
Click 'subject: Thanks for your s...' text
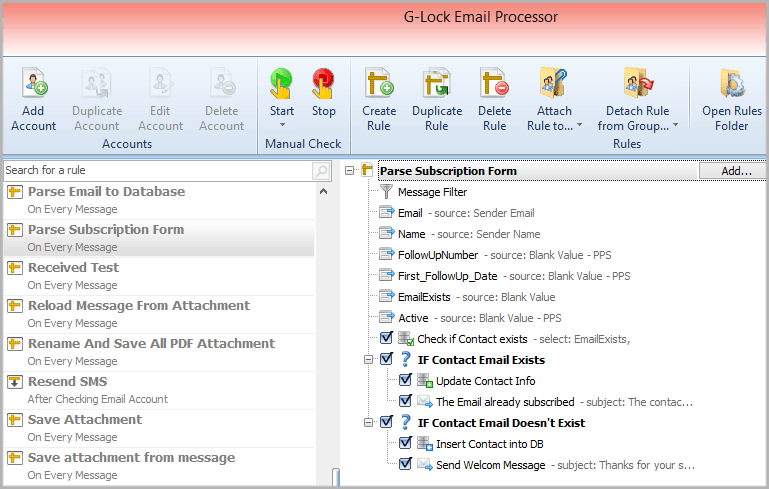(626, 465)
